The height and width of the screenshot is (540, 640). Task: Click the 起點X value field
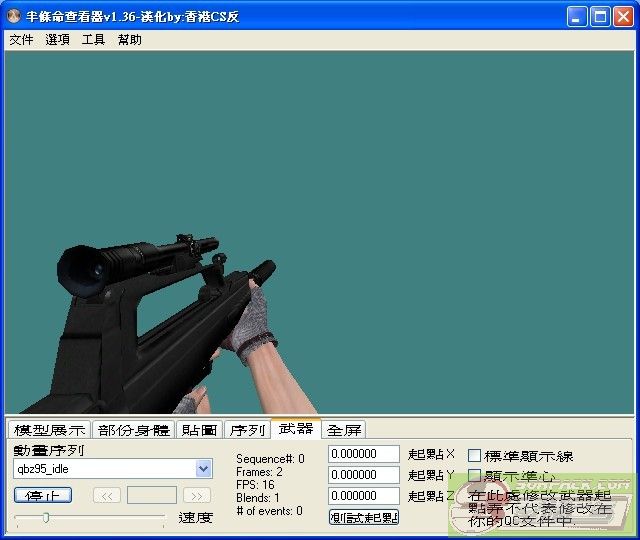pyautogui.click(x=364, y=454)
